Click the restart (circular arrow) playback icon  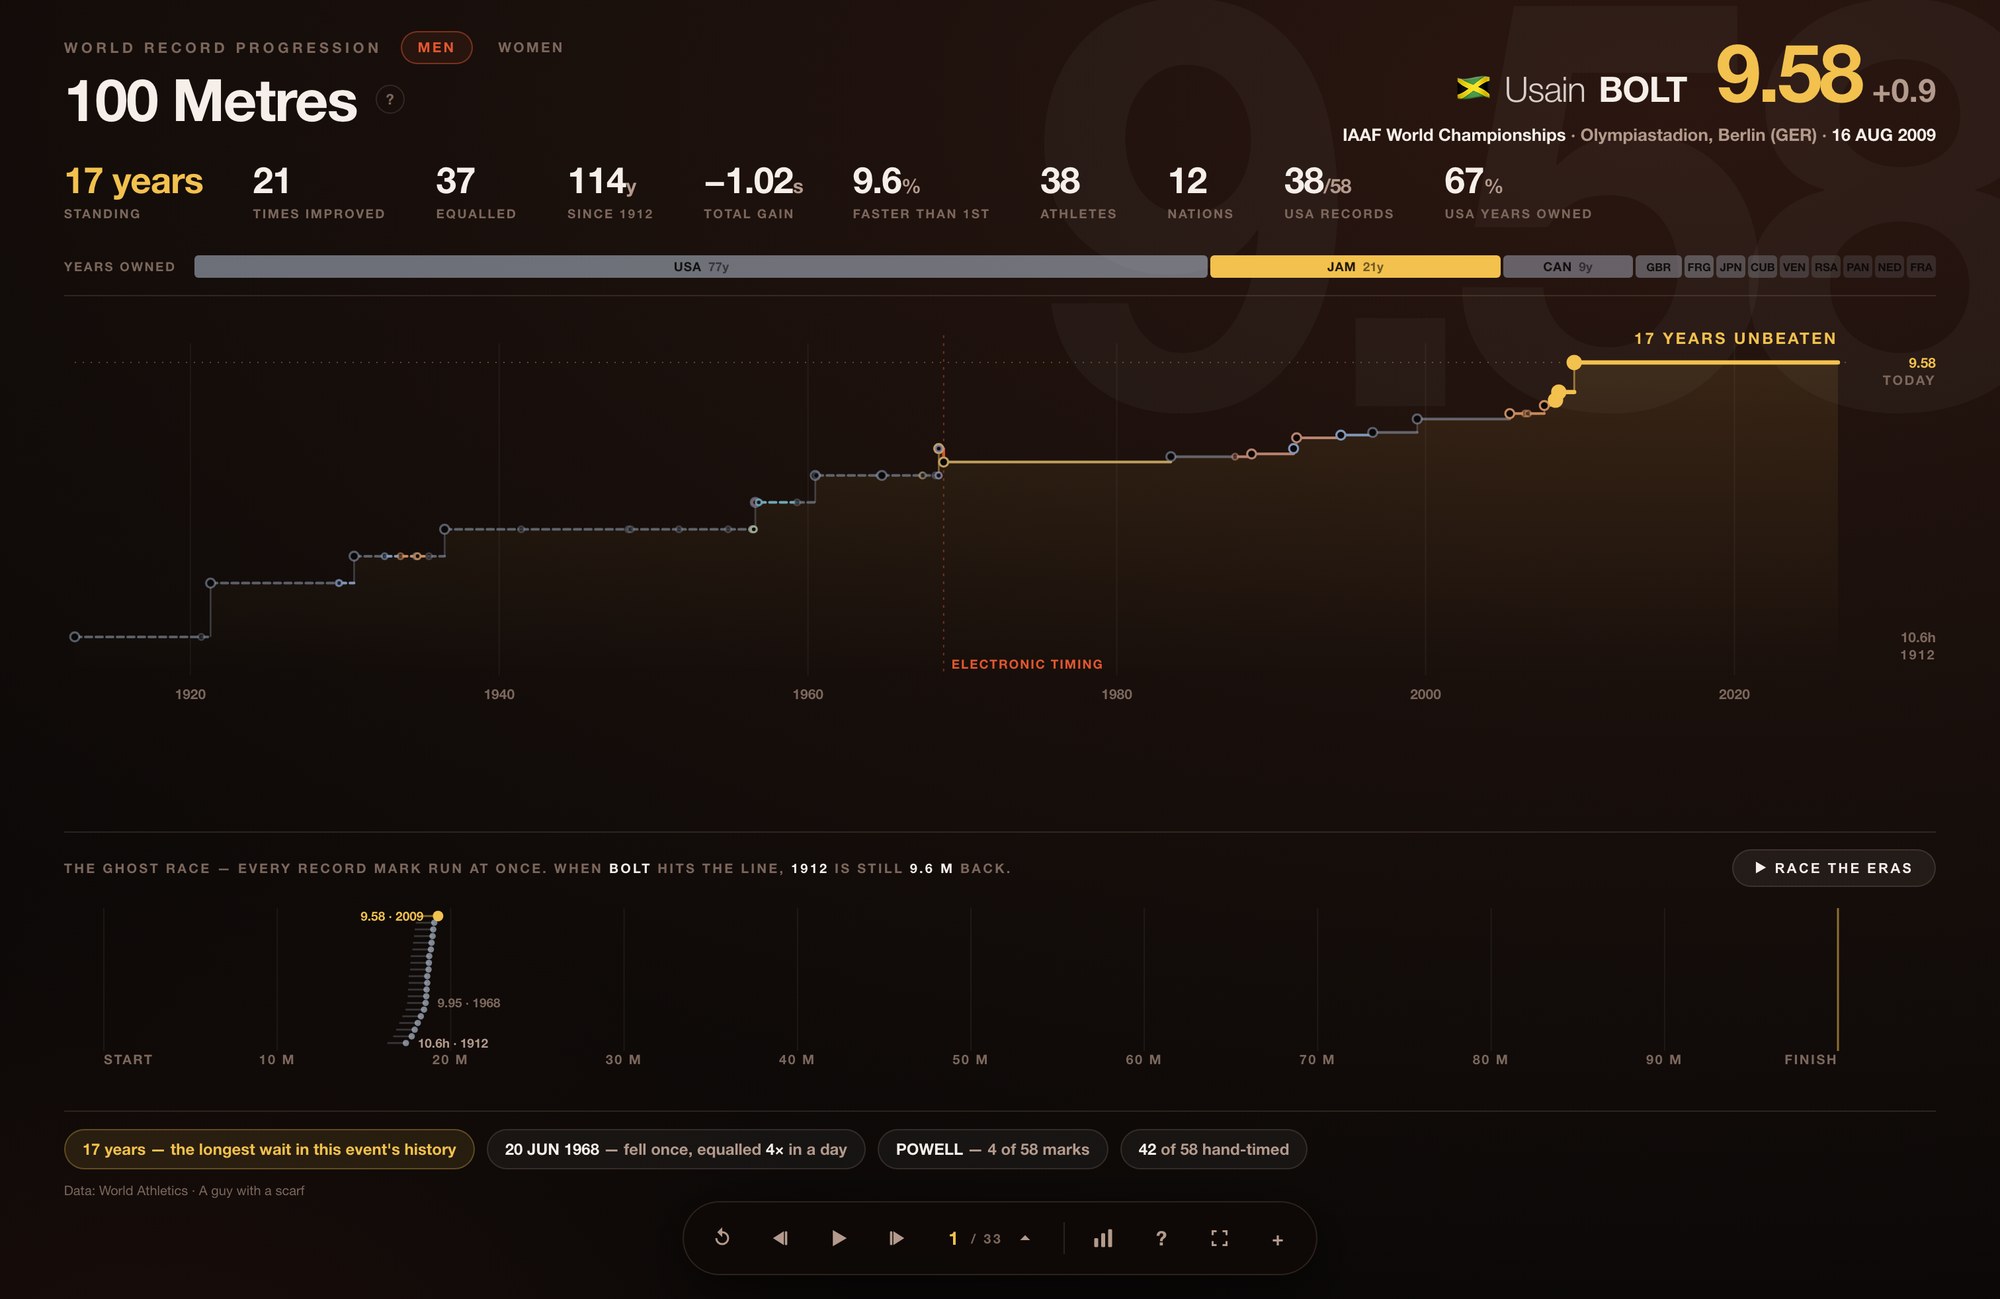click(x=722, y=1238)
